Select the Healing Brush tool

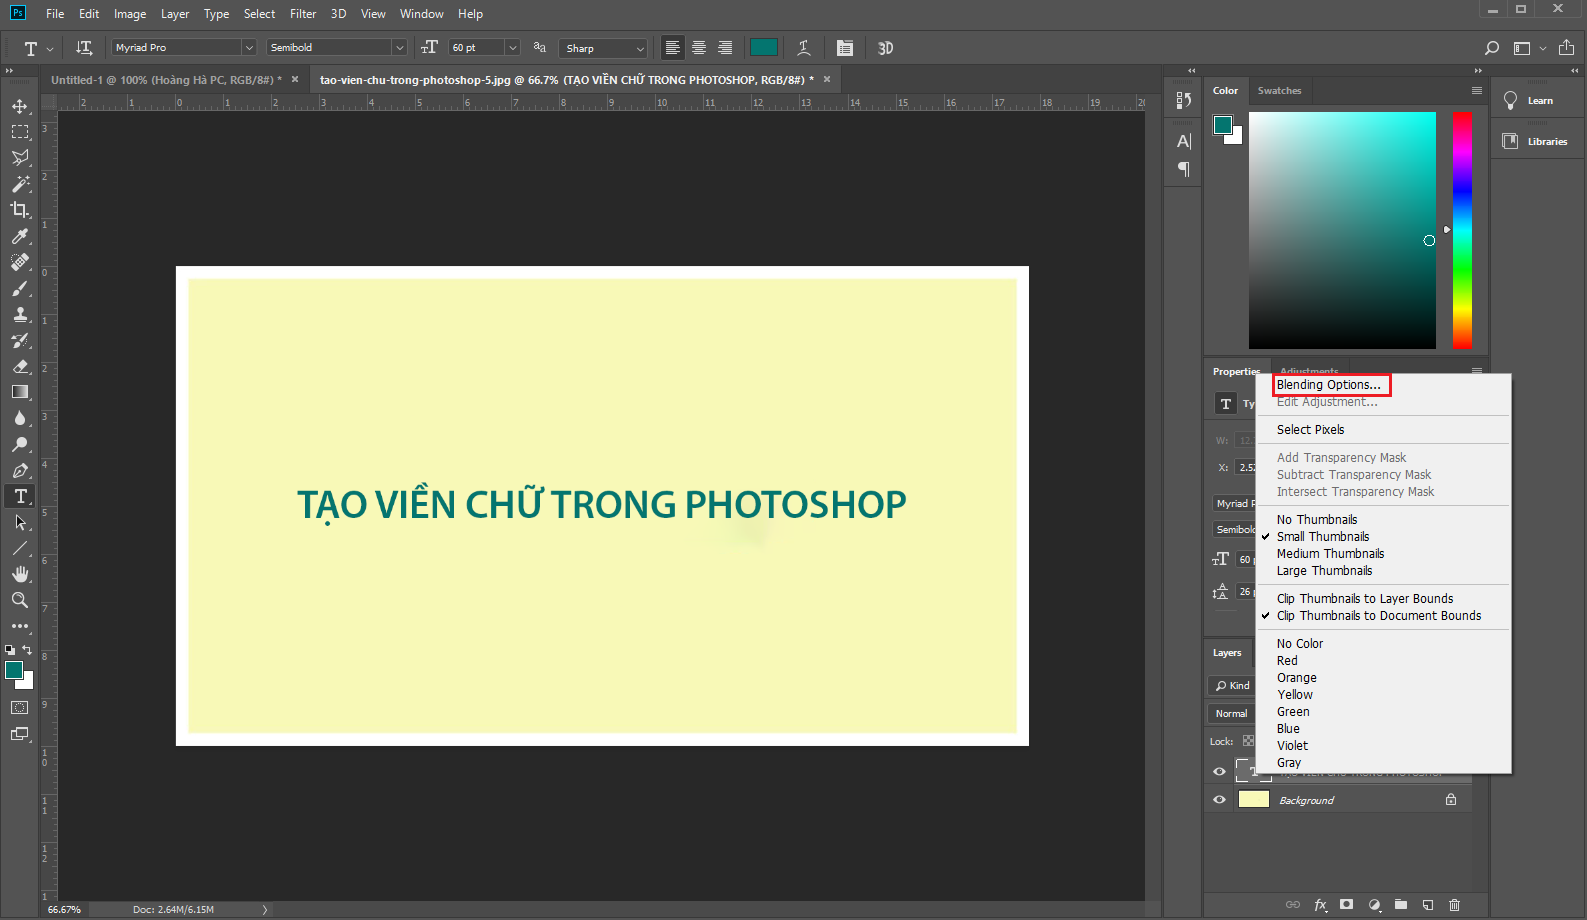click(20, 262)
